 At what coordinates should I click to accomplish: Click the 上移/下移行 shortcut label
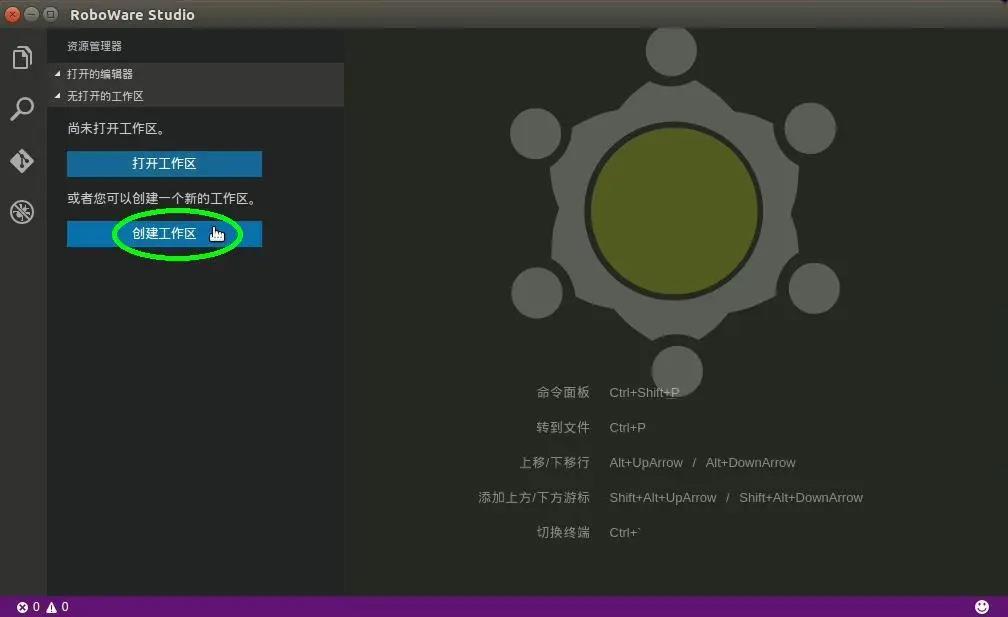point(555,463)
